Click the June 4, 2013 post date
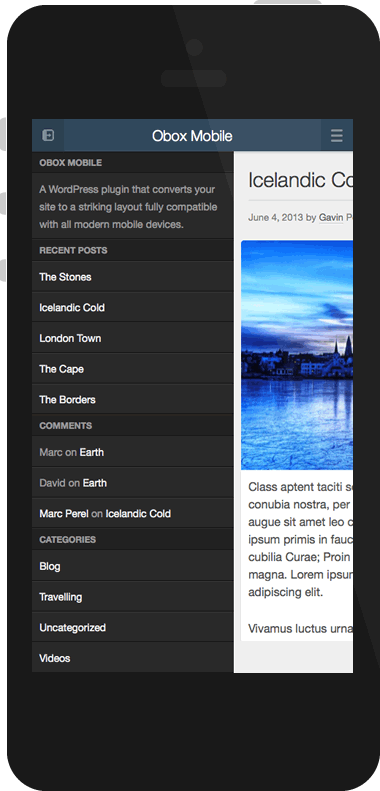 (x=276, y=217)
